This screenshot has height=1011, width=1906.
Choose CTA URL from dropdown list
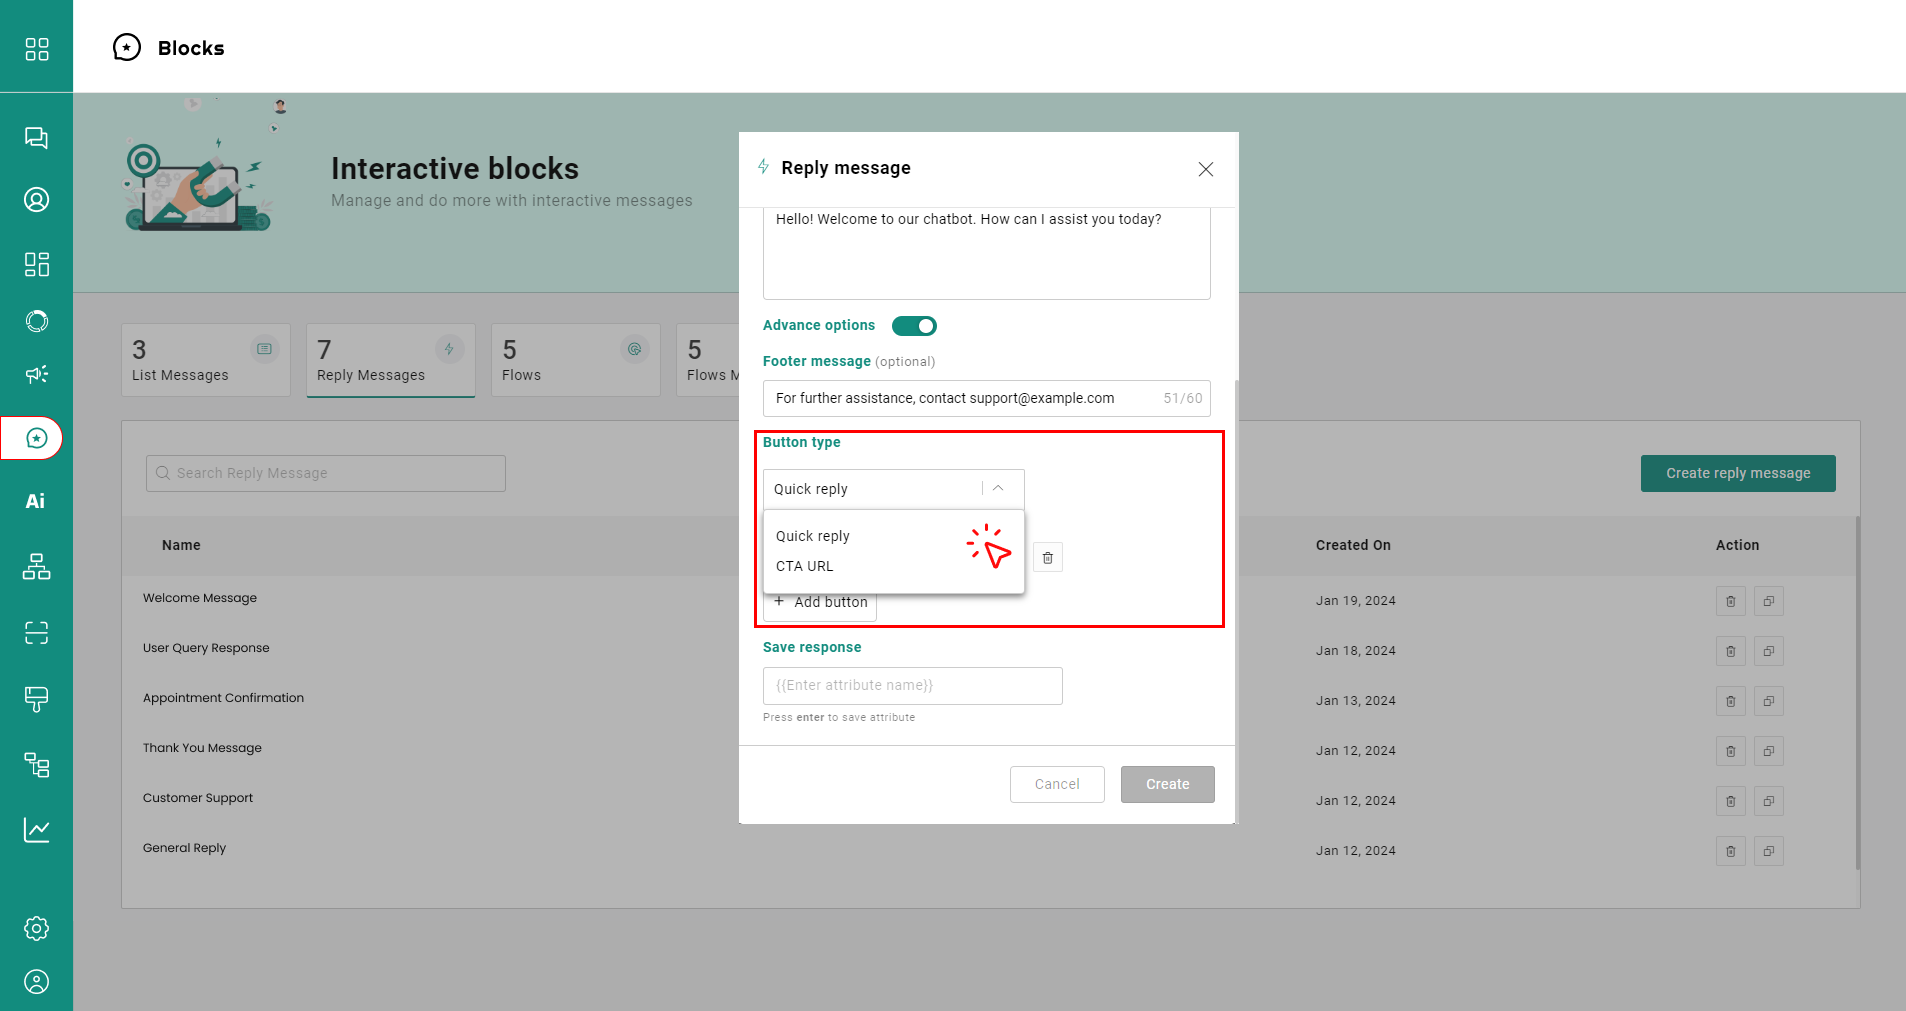tap(805, 566)
